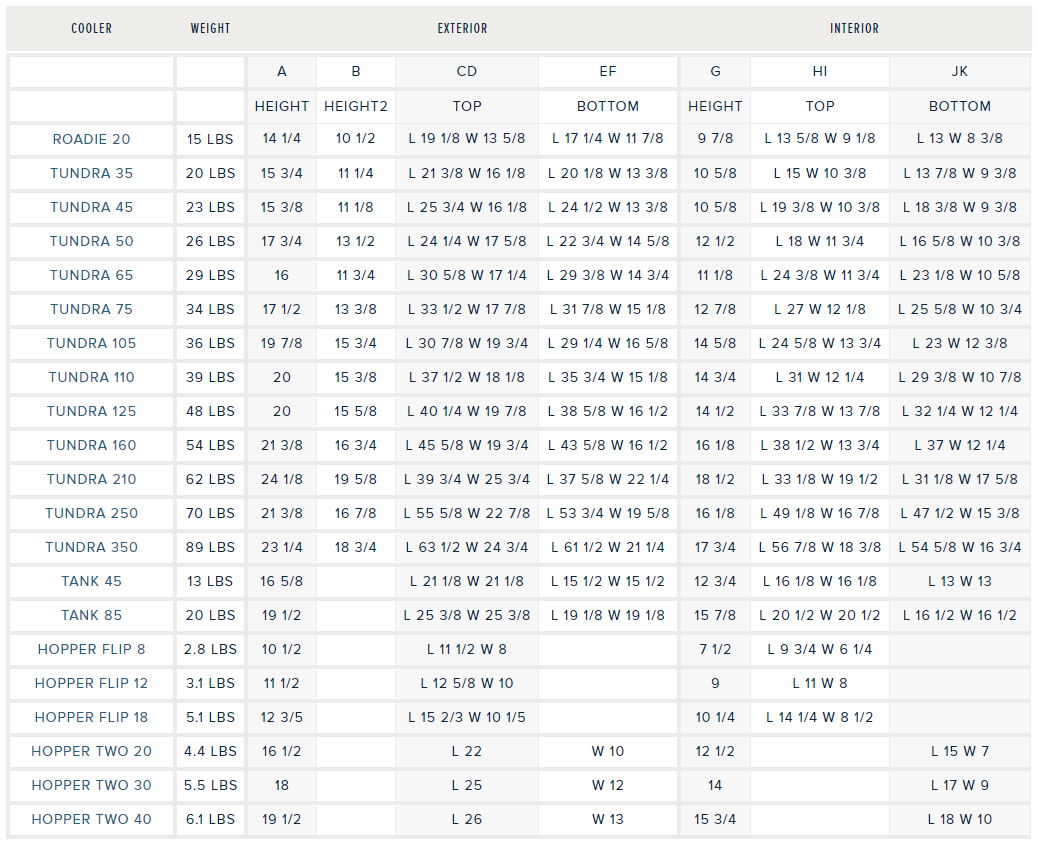This screenshot has height=846, width=1038.
Task: Click the G column label
Action: [x=715, y=71]
